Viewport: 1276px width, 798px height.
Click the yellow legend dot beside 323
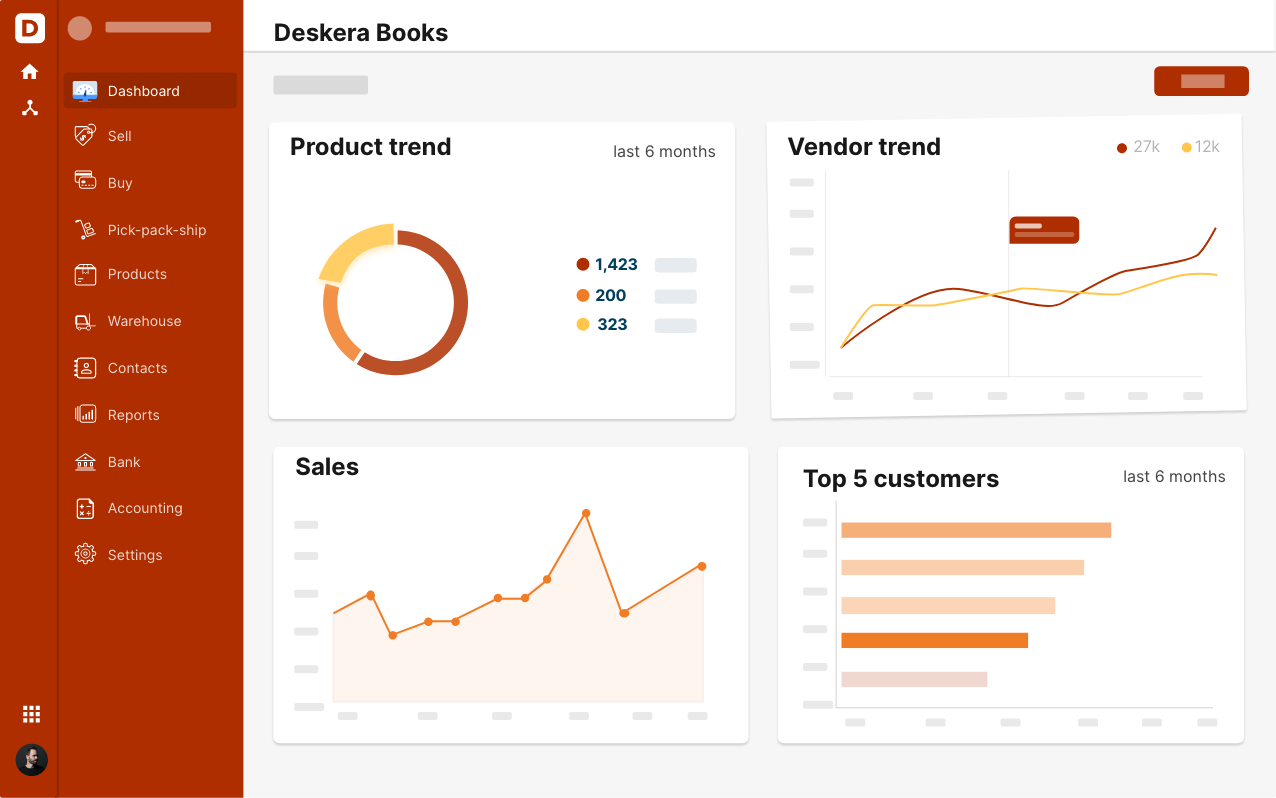583,324
